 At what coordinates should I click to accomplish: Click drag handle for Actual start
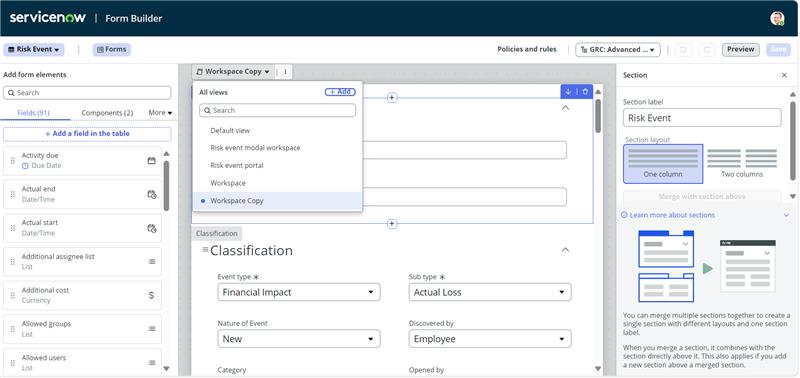(x=13, y=228)
